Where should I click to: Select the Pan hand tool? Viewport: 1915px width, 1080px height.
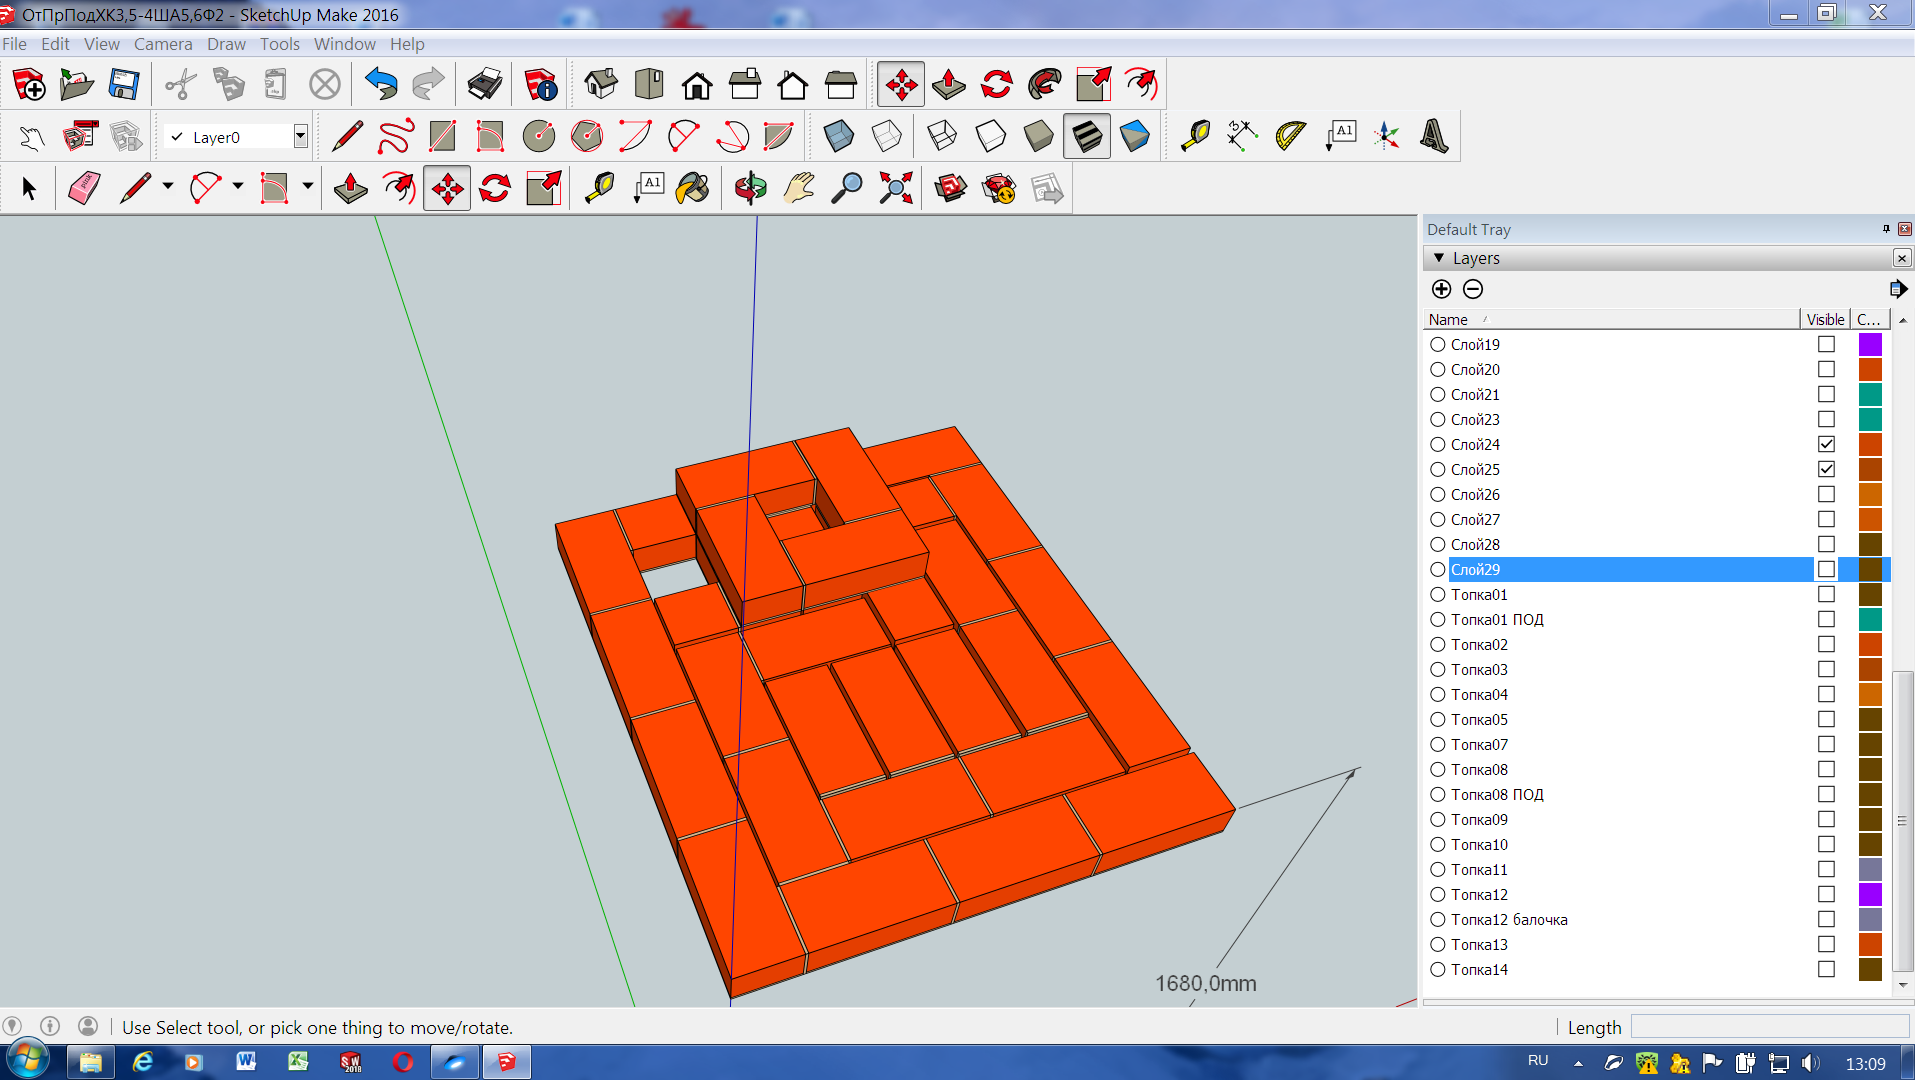799,188
